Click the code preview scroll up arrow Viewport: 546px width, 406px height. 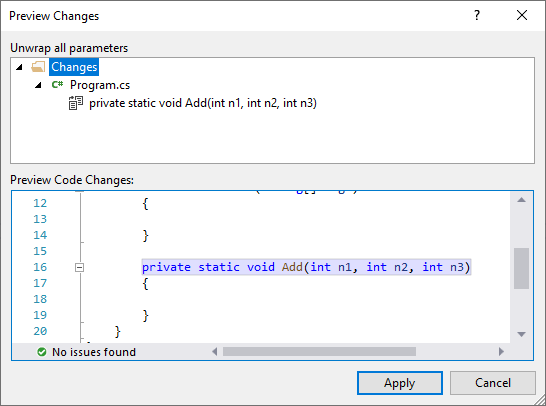pos(521,200)
